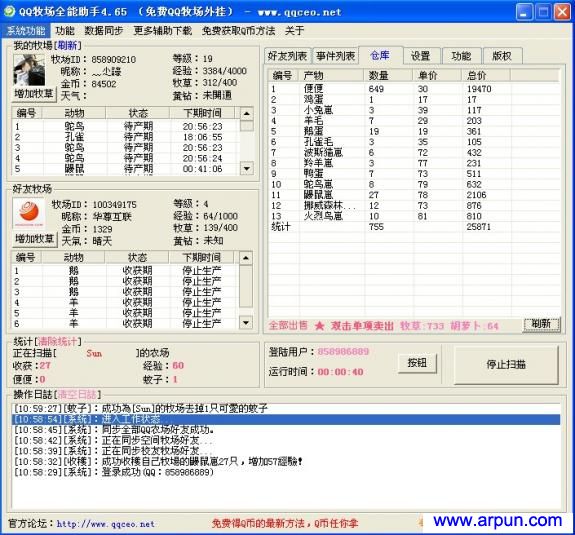575x535 pixels.
Task: Select the 仓库 tab
Action: click(380, 55)
